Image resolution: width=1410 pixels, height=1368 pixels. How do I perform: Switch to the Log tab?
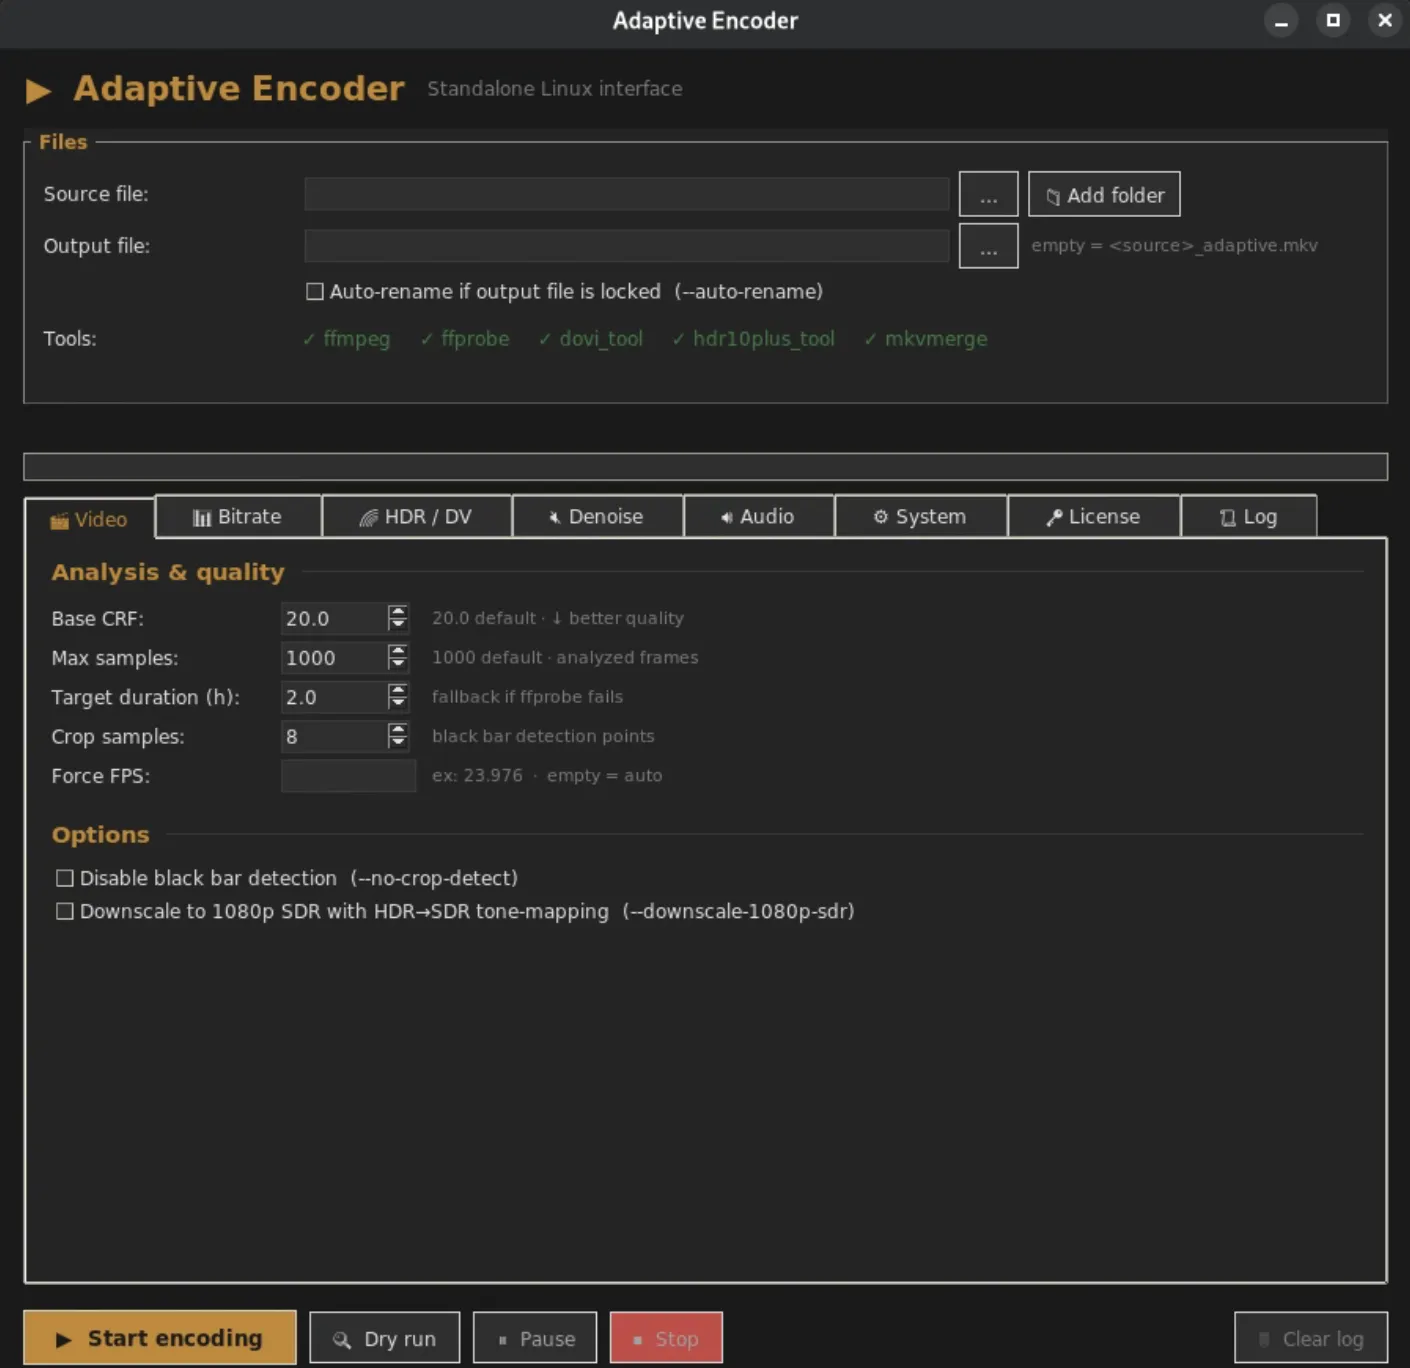pos(1249,516)
